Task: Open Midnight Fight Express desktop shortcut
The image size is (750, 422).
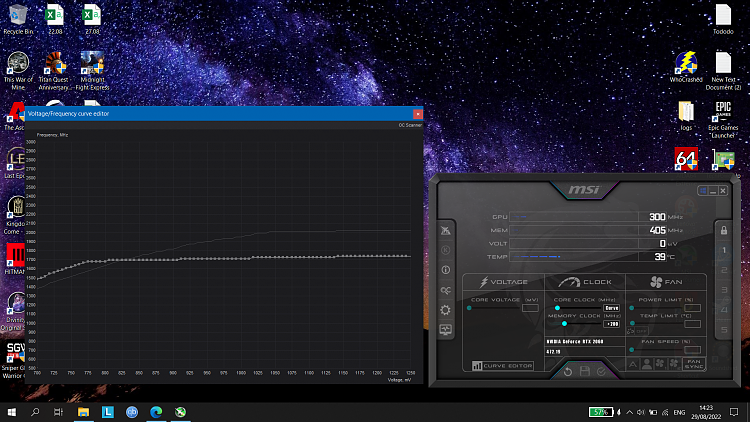Action: (x=92, y=71)
